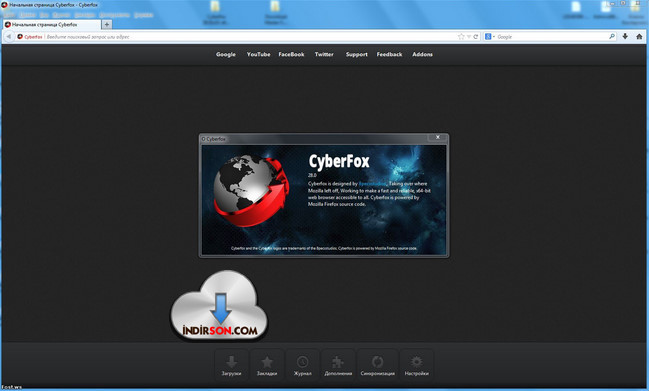The height and width of the screenshot is (391, 649).
Task: Open the Настройки settings tile
Action: click(417, 365)
